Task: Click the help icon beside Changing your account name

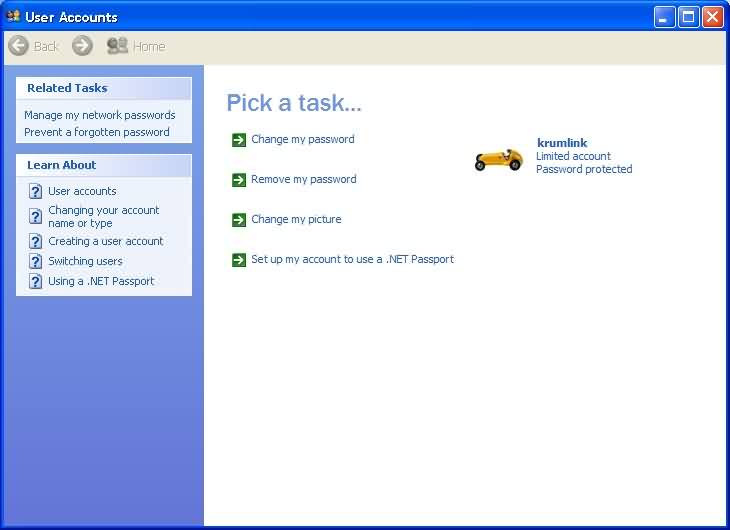Action: pyautogui.click(x=35, y=216)
